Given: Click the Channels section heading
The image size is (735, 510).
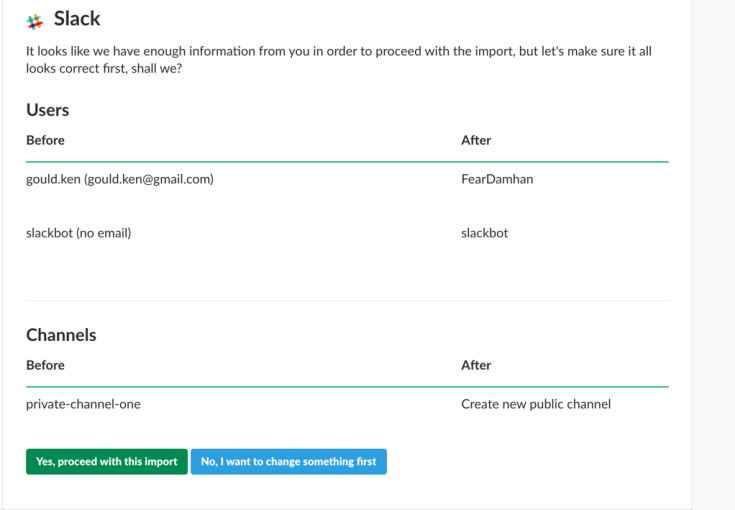Looking at the screenshot, I should coord(60,335).
